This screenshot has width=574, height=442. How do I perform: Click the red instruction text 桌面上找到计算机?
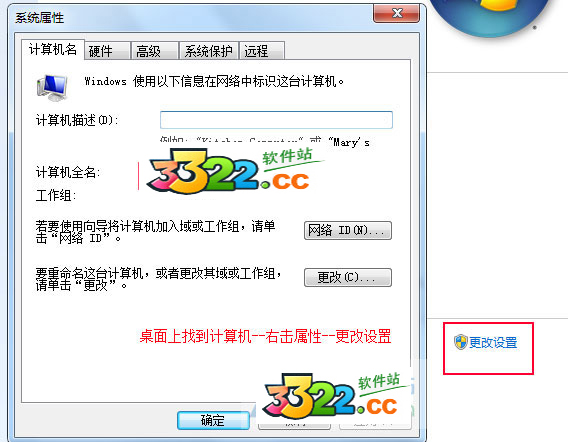(x=195, y=336)
